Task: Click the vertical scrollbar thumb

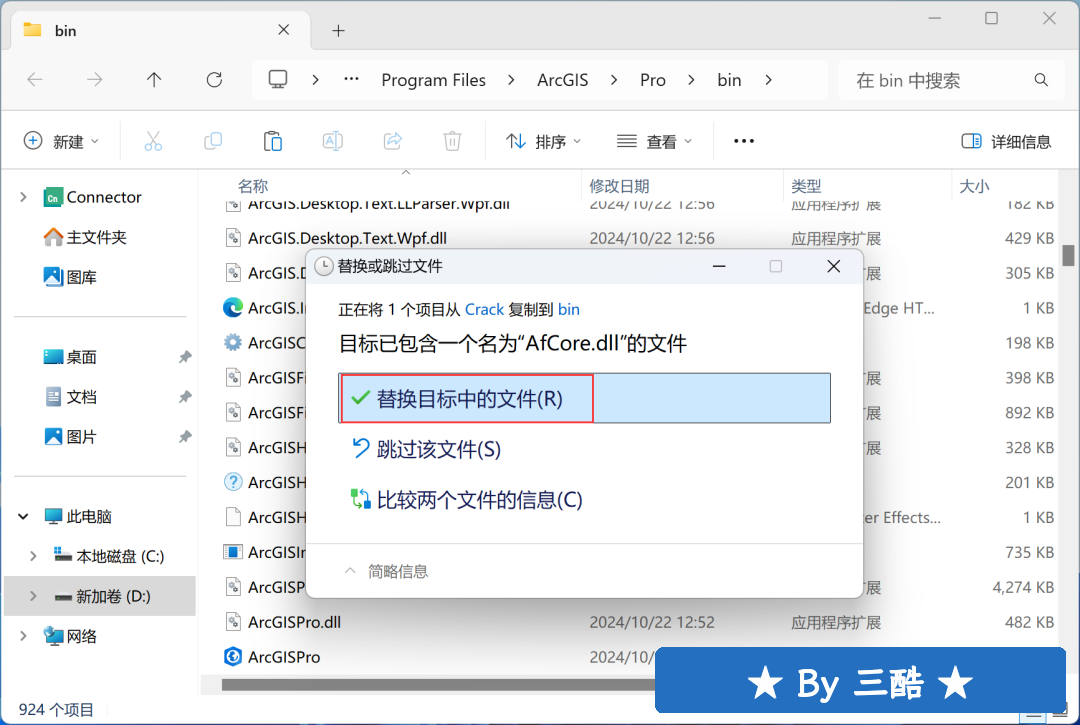Action: 1068,255
